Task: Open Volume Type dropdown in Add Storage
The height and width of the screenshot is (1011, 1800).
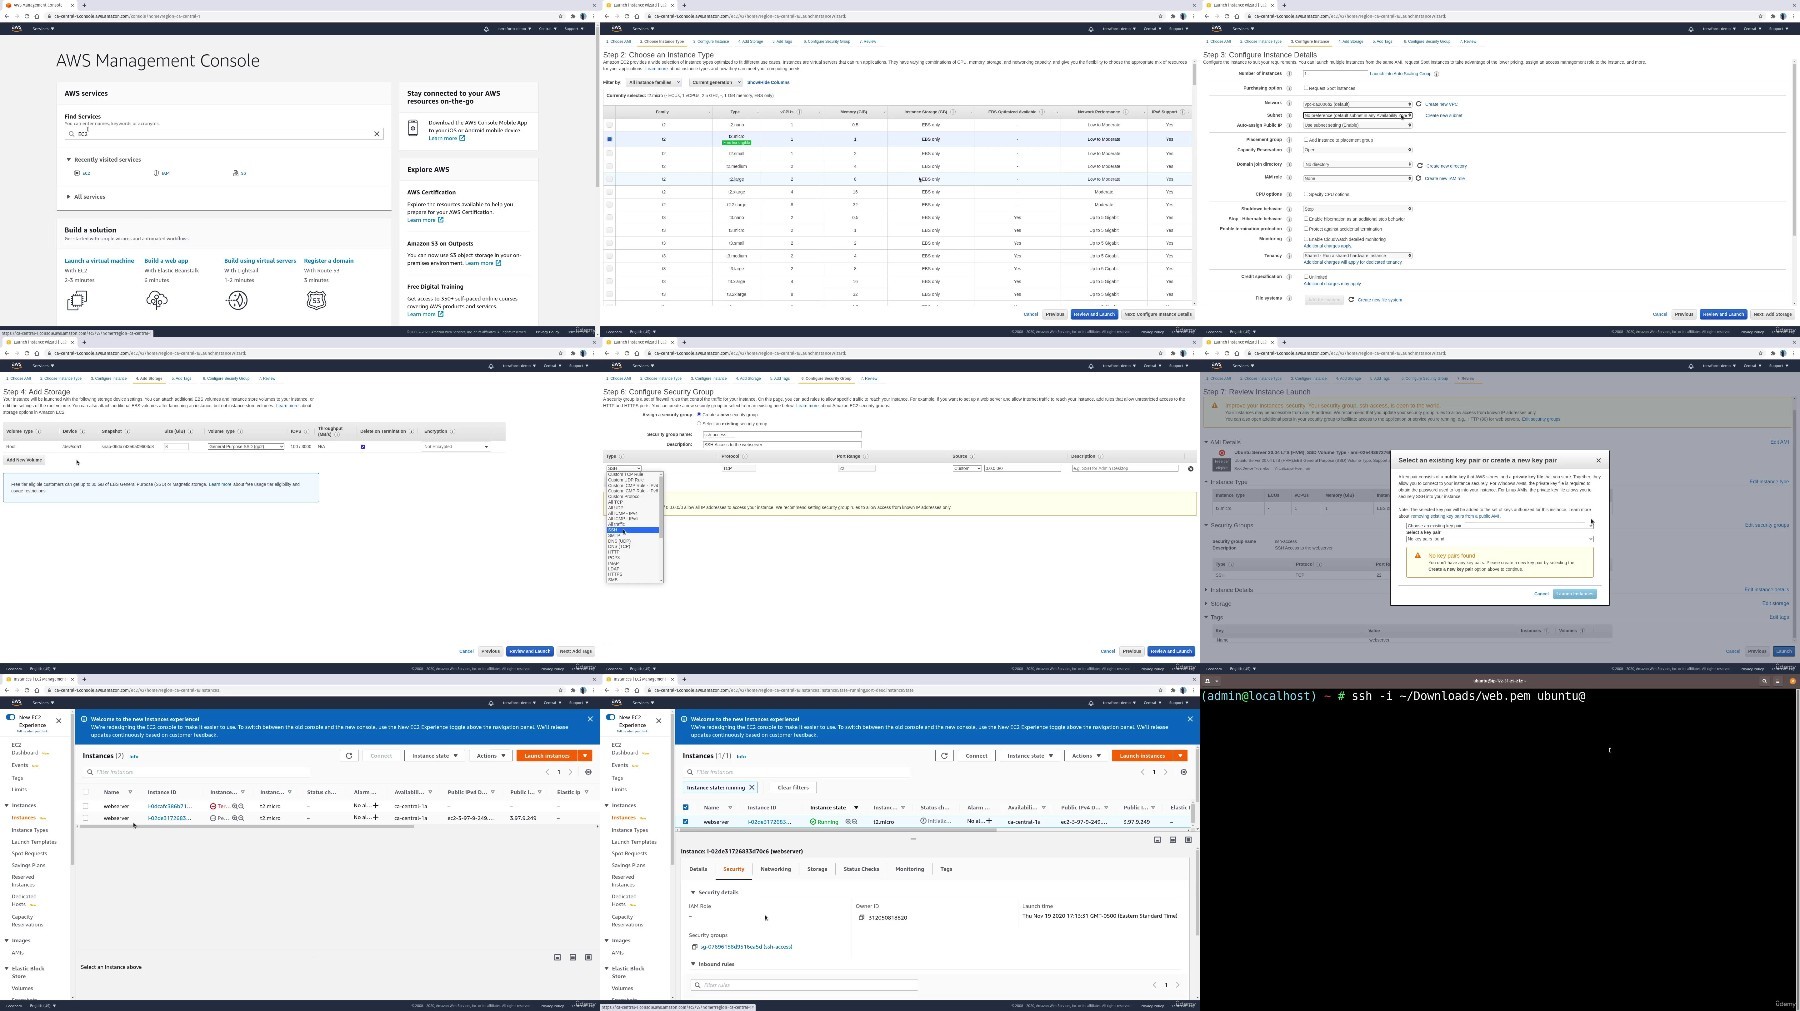Action: 246,447
